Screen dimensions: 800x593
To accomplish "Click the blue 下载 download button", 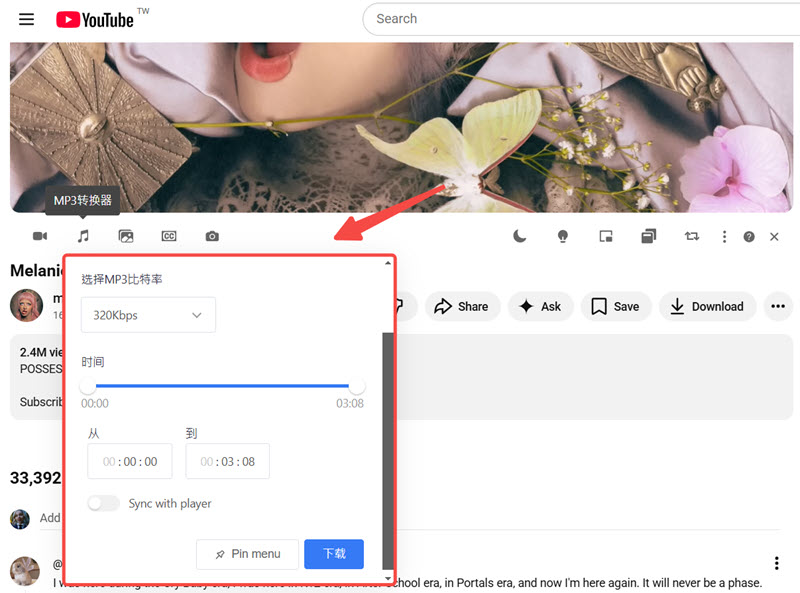I will click(333, 554).
